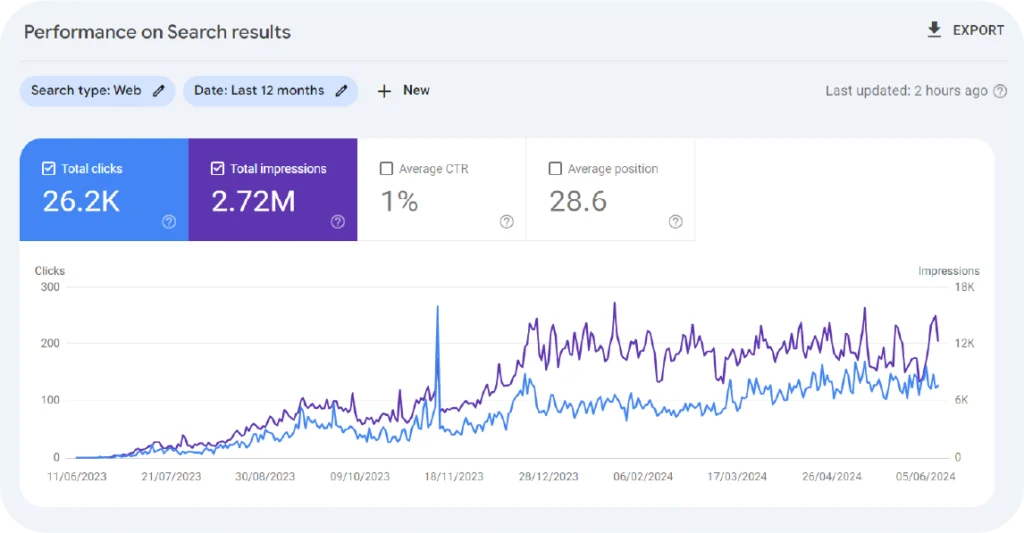Click the 28/12/2023 date on chart axis
This screenshot has height=533, width=1024.
click(x=550, y=477)
